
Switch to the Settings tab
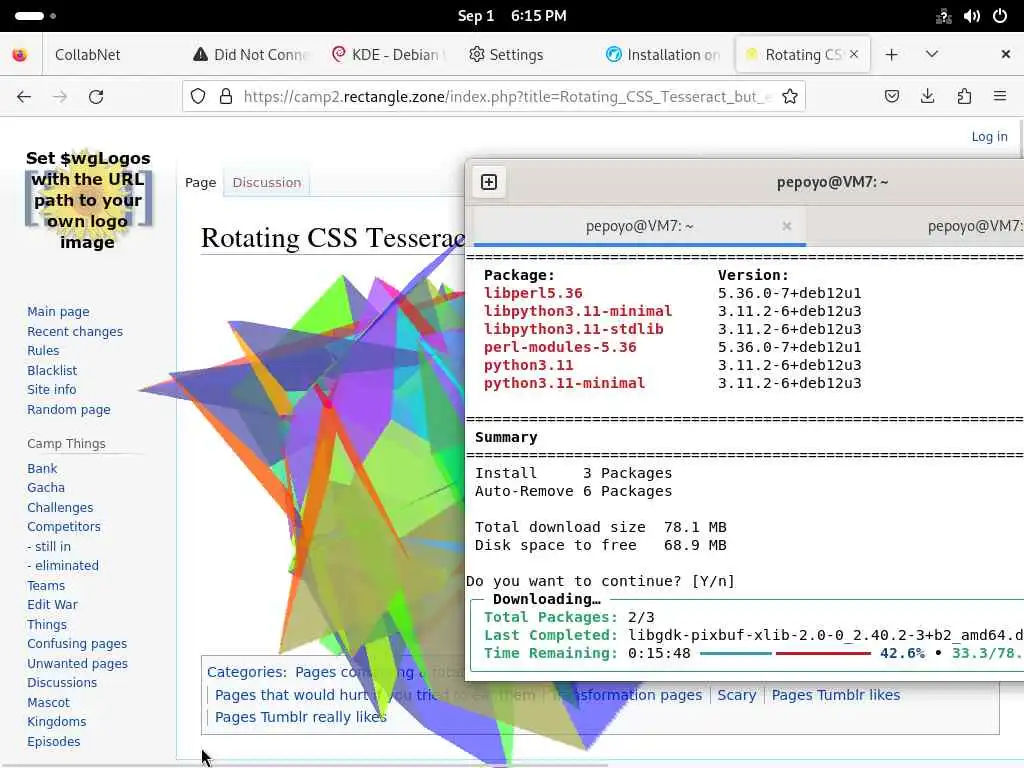tap(506, 55)
